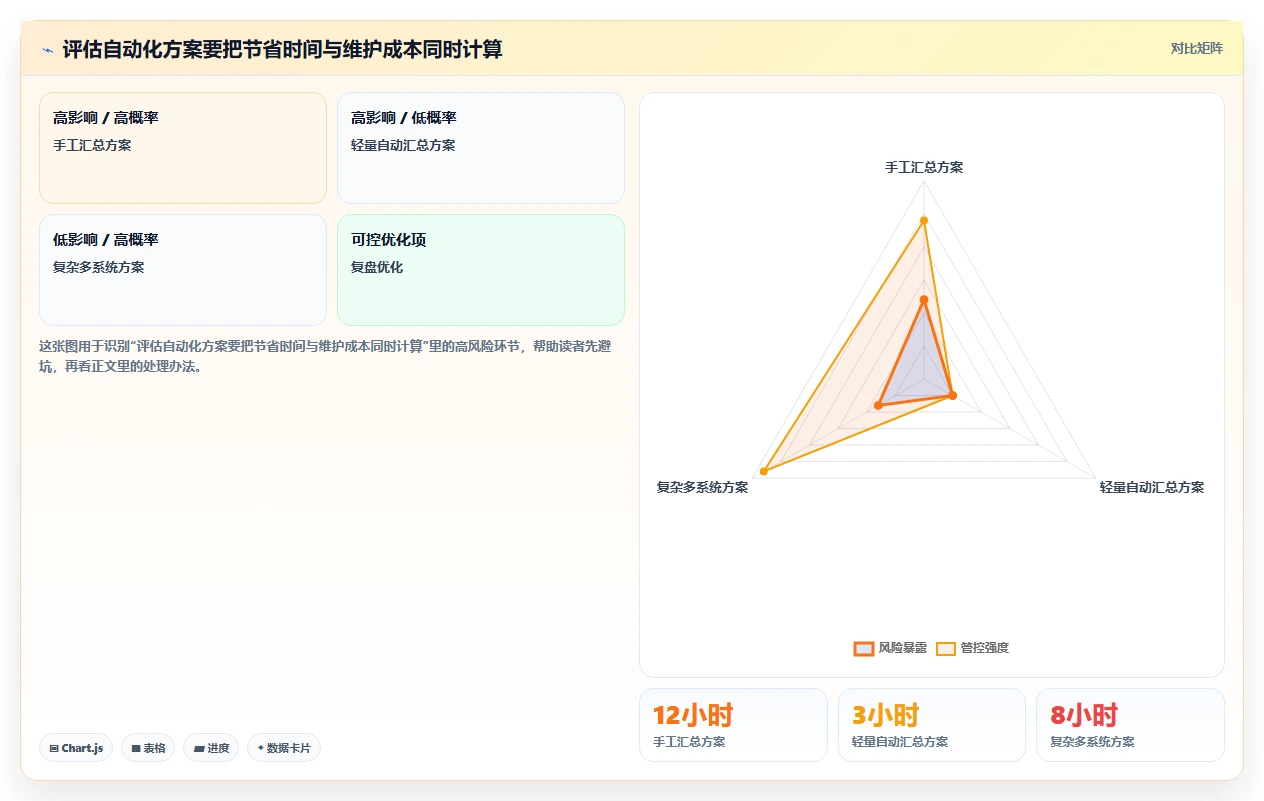Click the 复杂多系统方案 caption under 8小时
Image resolution: width=1264 pixels, height=801 pixels.
[x=1092, y=742]
